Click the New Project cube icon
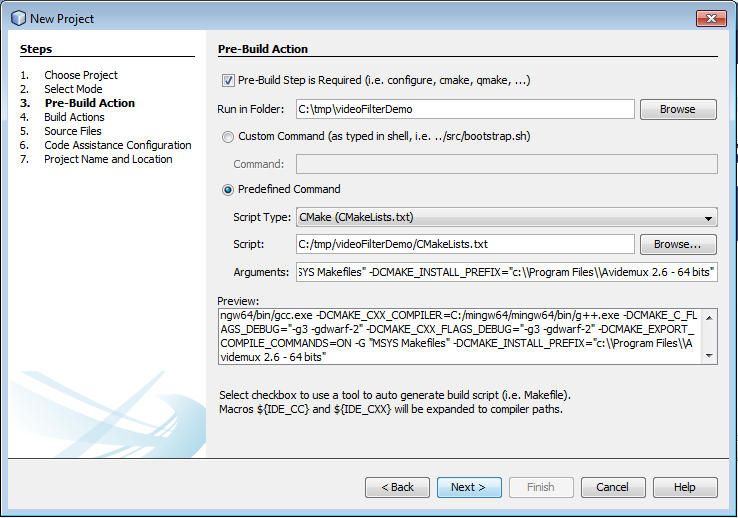 click(x=17, y=17)
